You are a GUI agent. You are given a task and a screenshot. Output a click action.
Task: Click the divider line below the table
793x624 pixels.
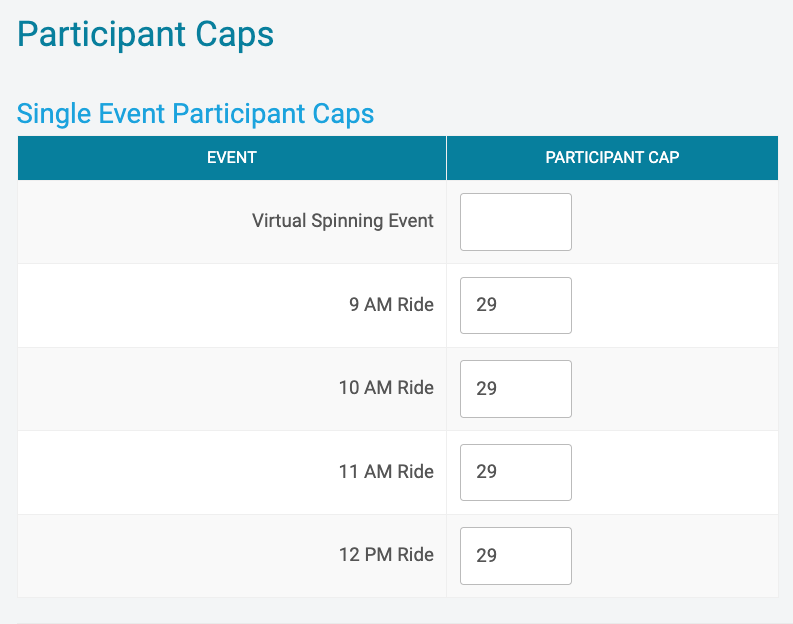click(398, 623)
